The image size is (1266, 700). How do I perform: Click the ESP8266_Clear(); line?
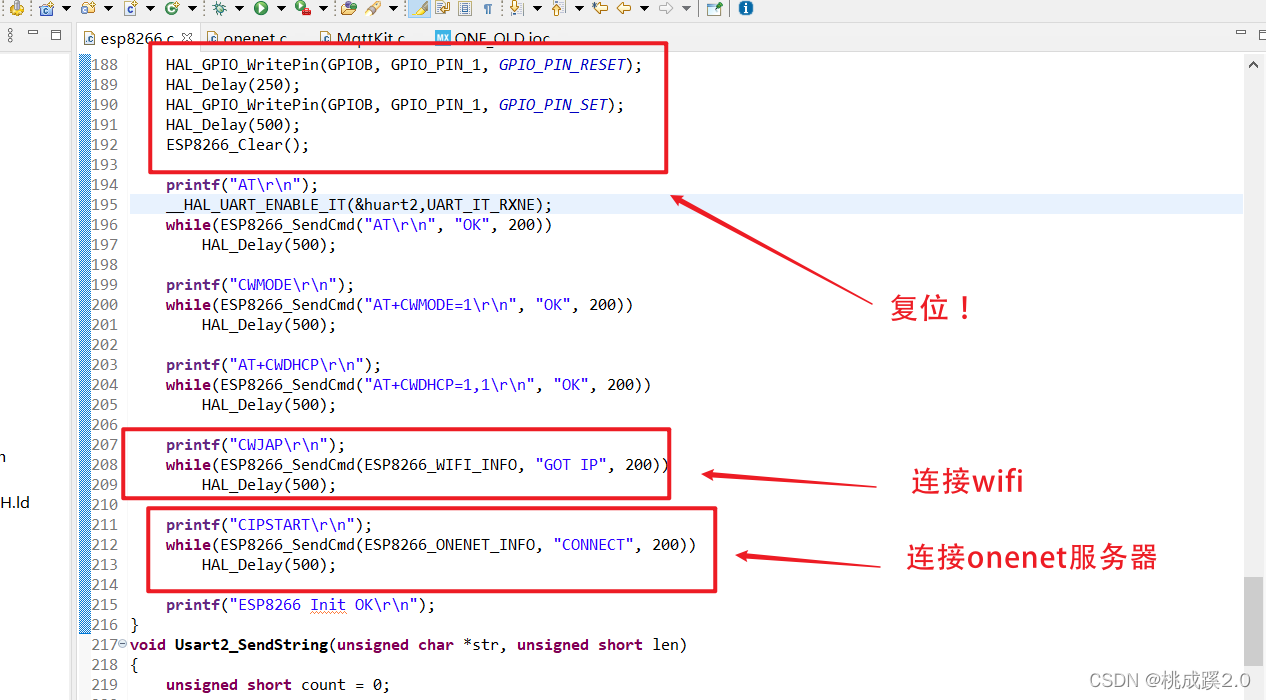[238, 145]
